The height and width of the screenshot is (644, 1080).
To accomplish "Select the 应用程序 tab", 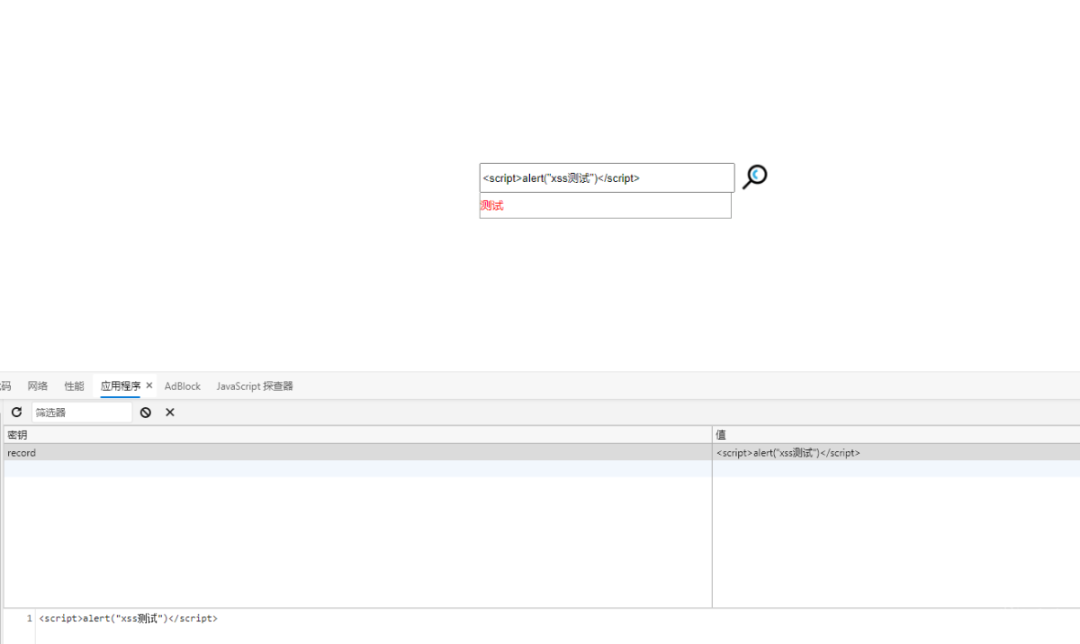I will (x=121, y=386).
